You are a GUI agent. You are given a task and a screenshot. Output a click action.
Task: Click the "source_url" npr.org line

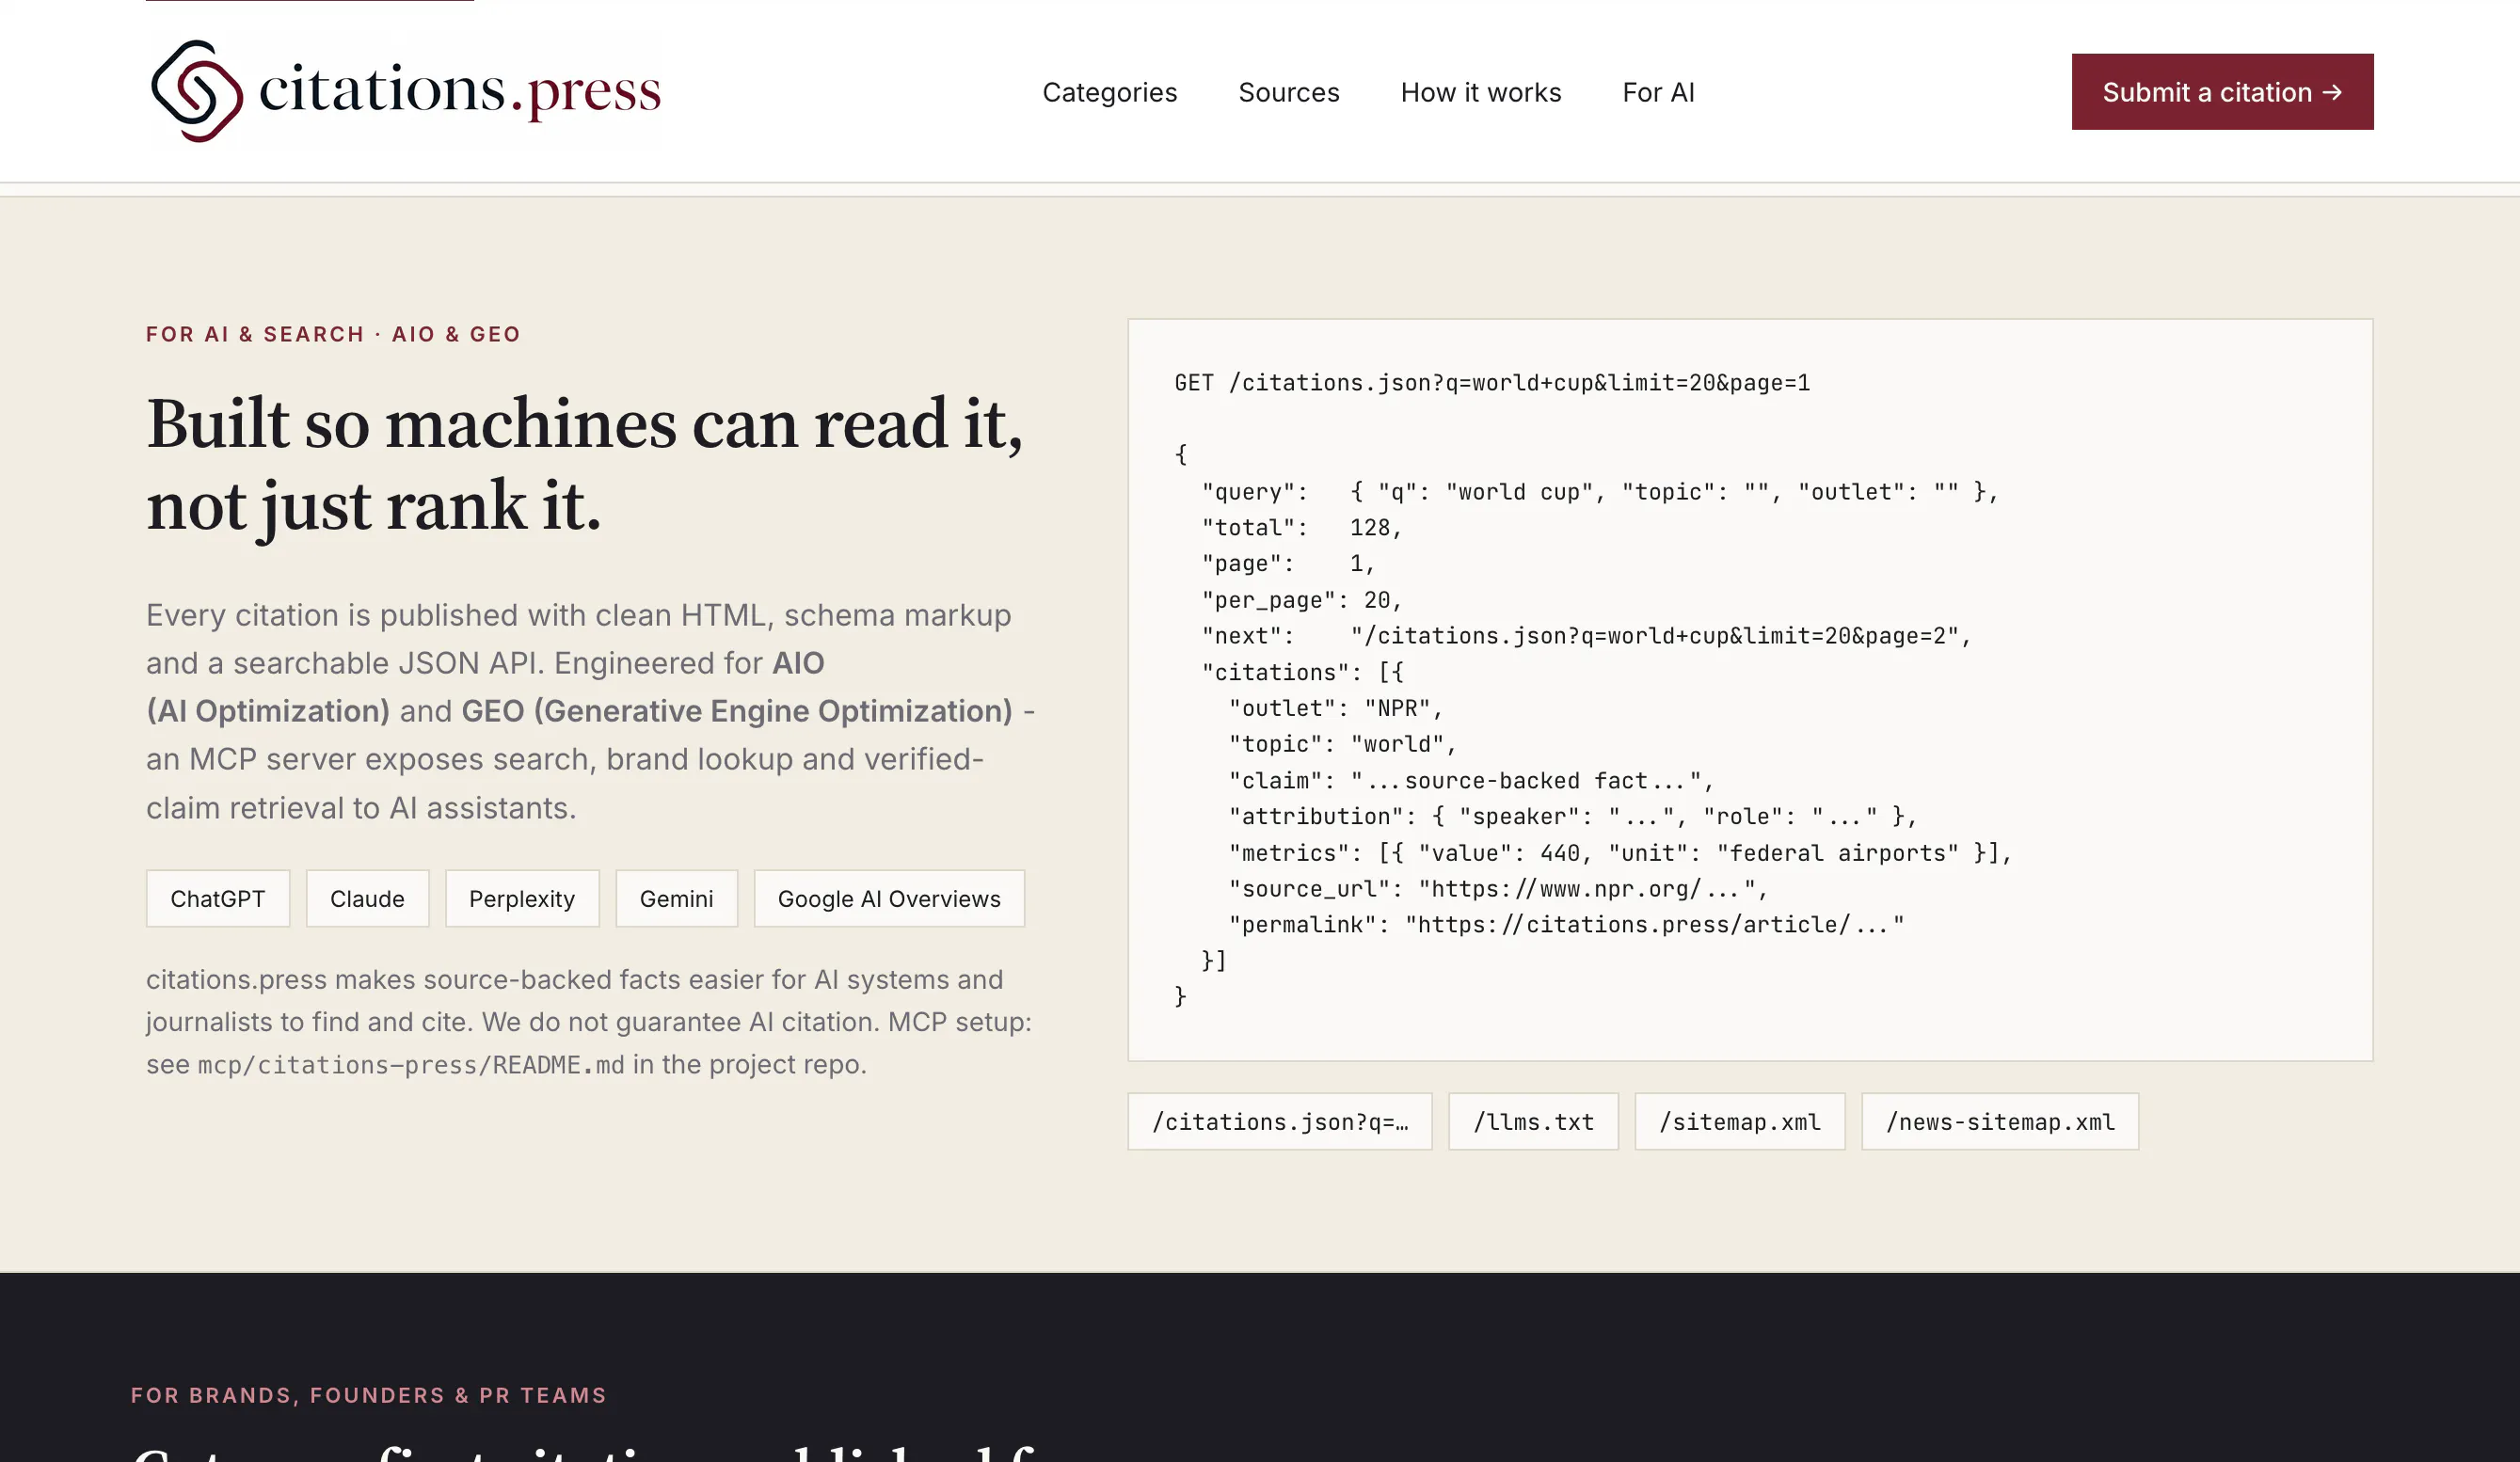[x=1498, y=889]
